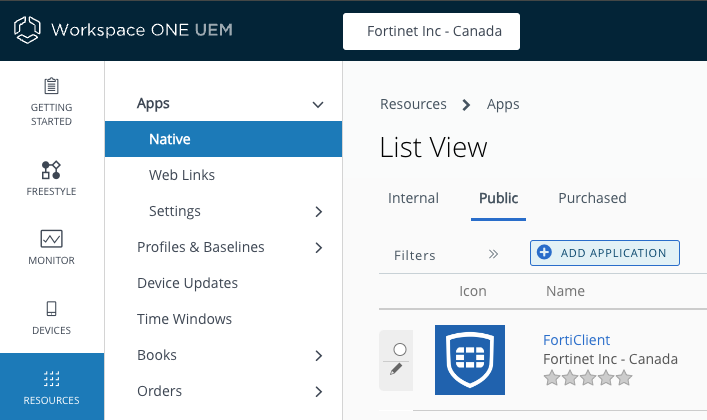Collapse the Apps menu chevron
707x420 pixels.
pyautogui.click(x=318, y=104)
